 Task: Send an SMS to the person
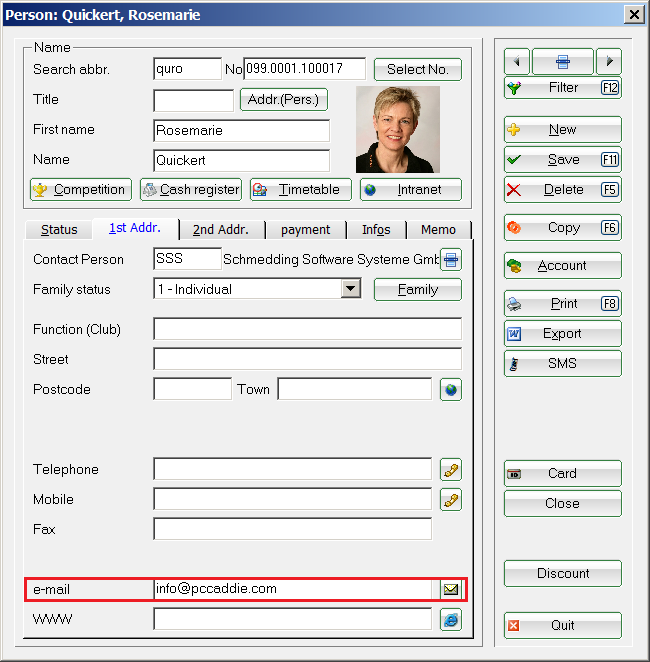[563, 364]
